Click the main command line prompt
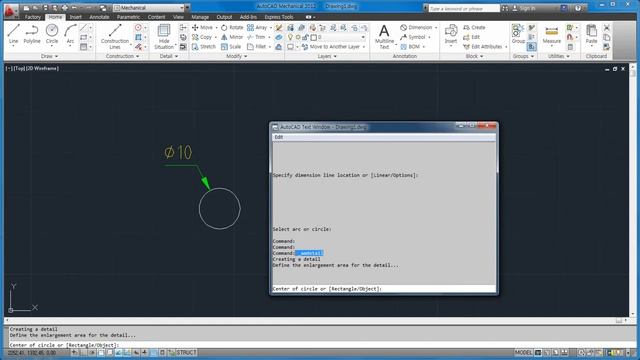640x360 pixels. click(318, 345)
